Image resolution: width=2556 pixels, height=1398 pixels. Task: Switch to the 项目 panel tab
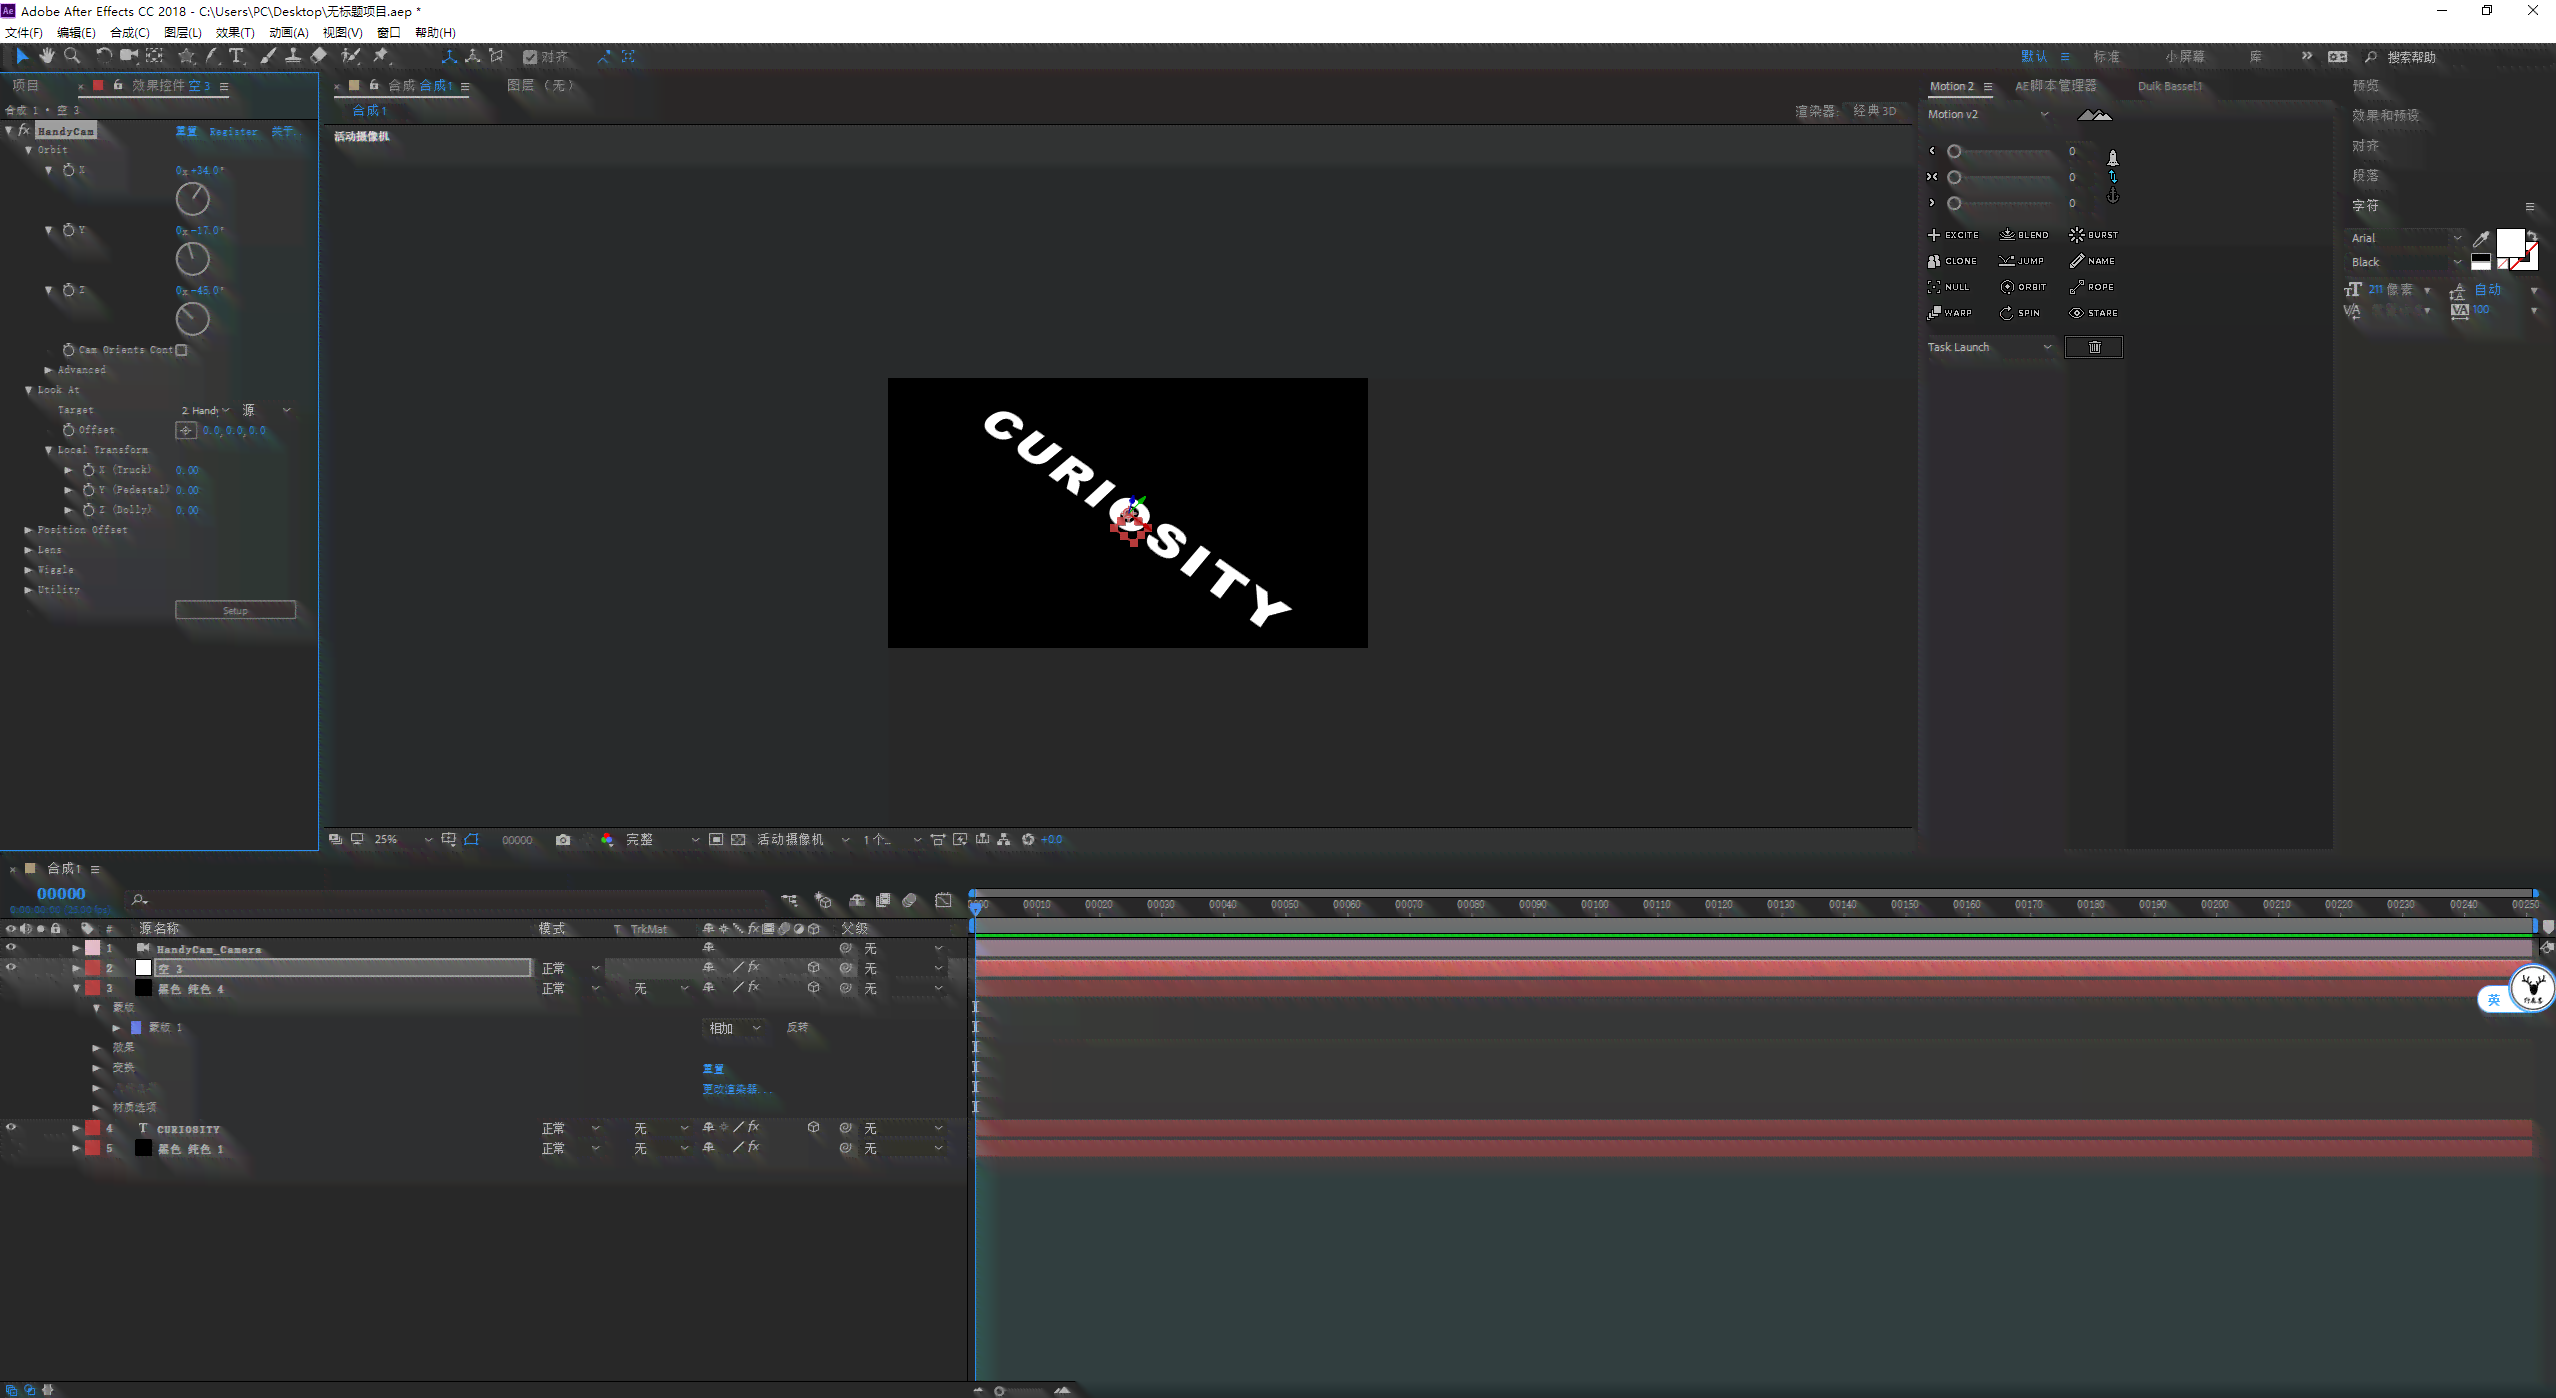[x=25, y=86]
